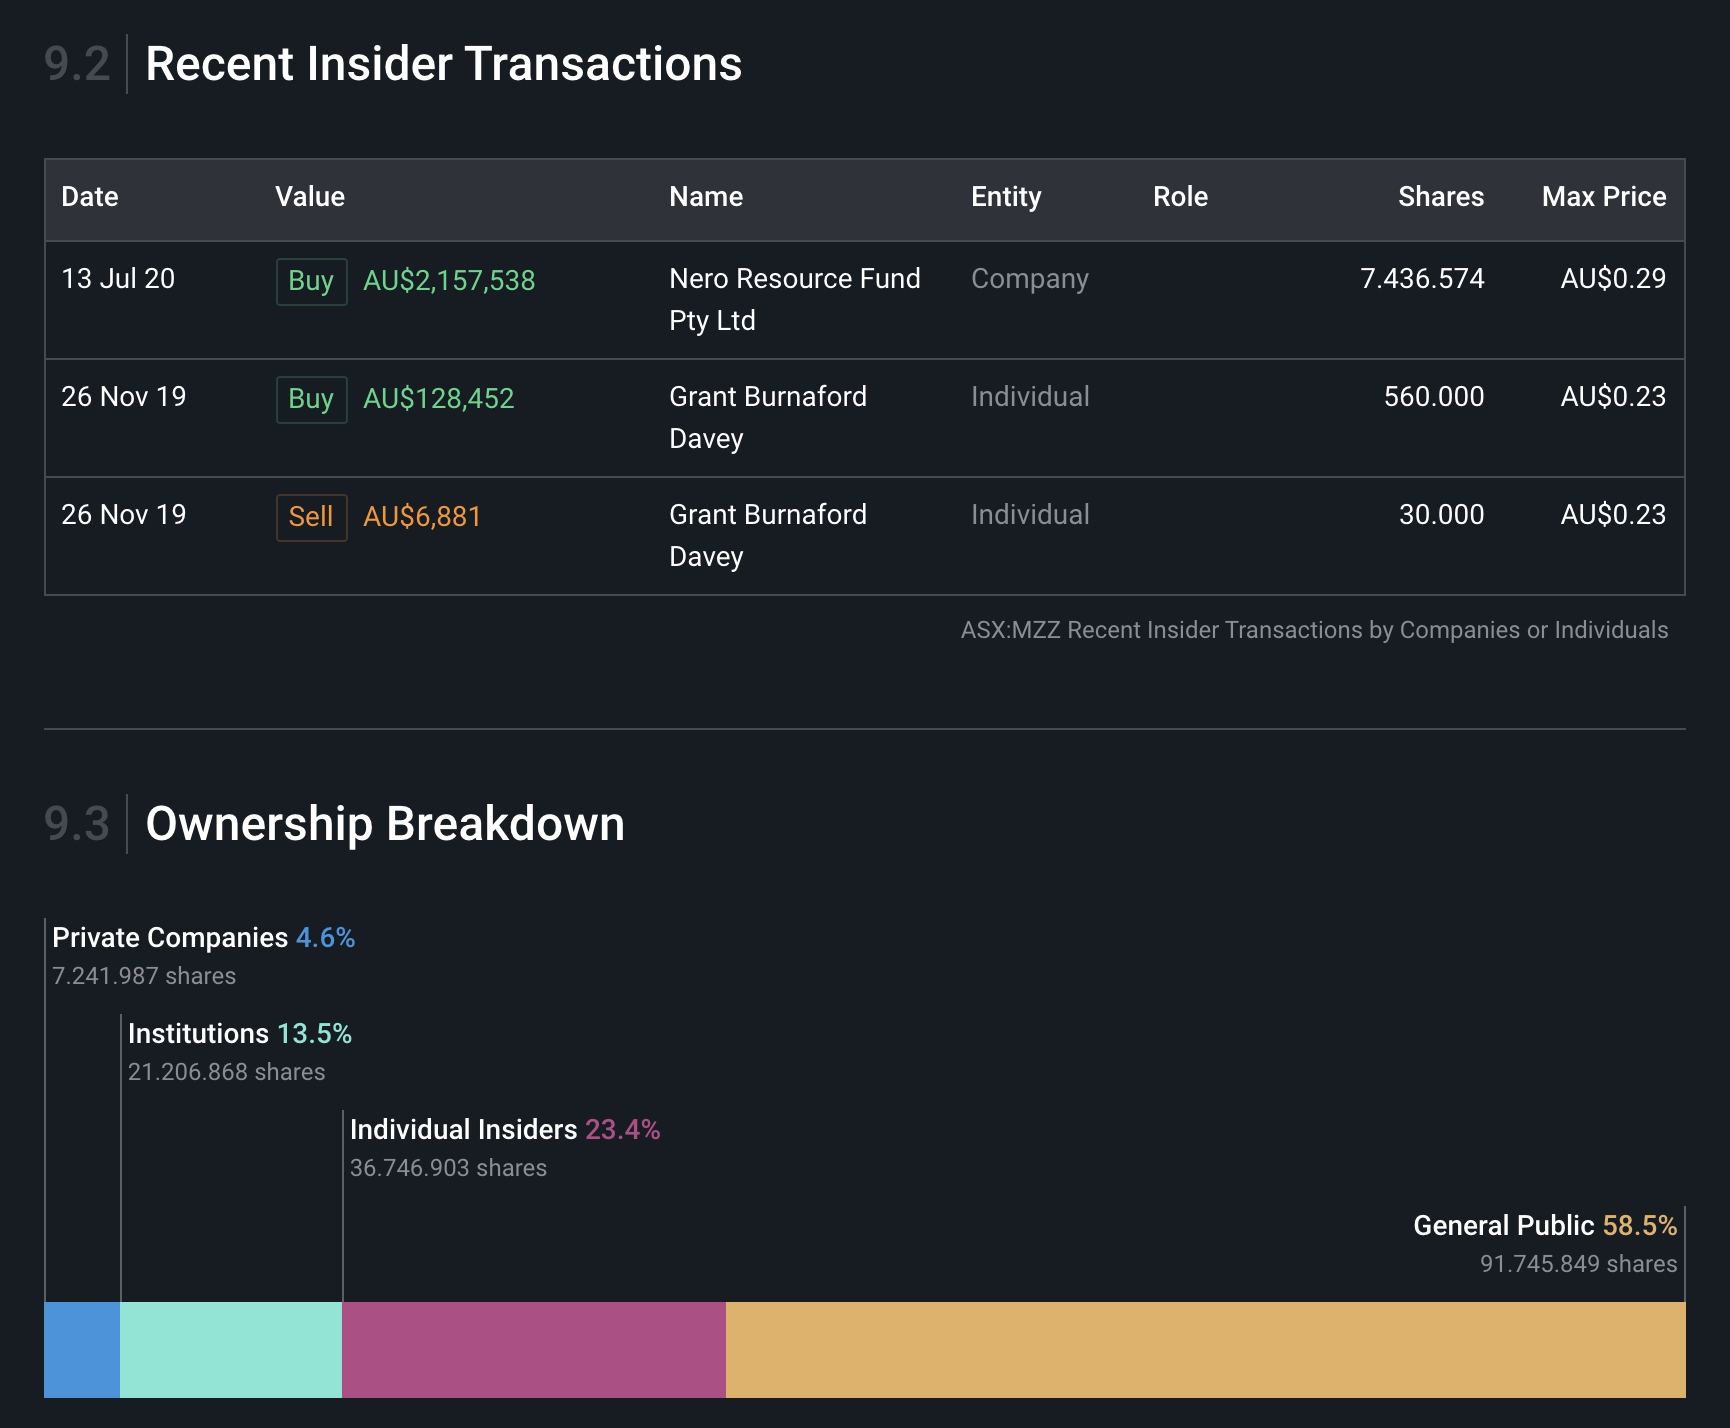Click the AU$6,881 sell value
The width and height of the screenshot is (1730, 1428).
click(x=422, y=517)
